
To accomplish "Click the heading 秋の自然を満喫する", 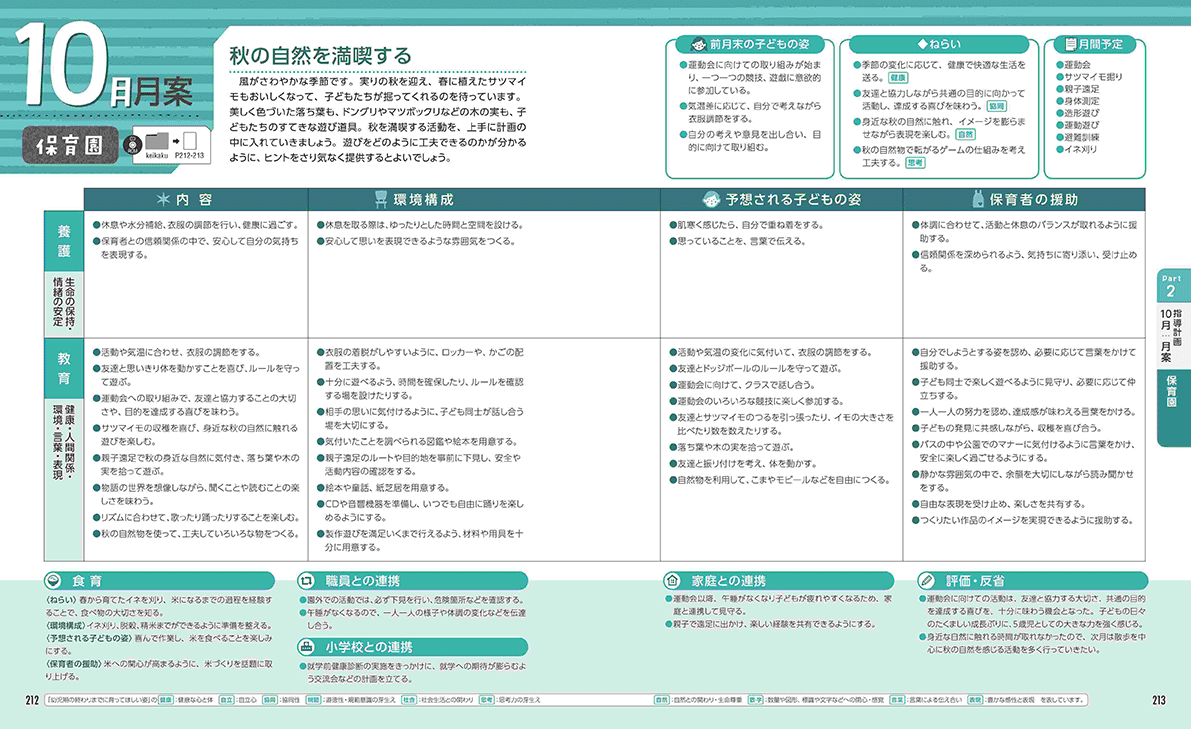I will pyautogui.click(x=321, y=55).
